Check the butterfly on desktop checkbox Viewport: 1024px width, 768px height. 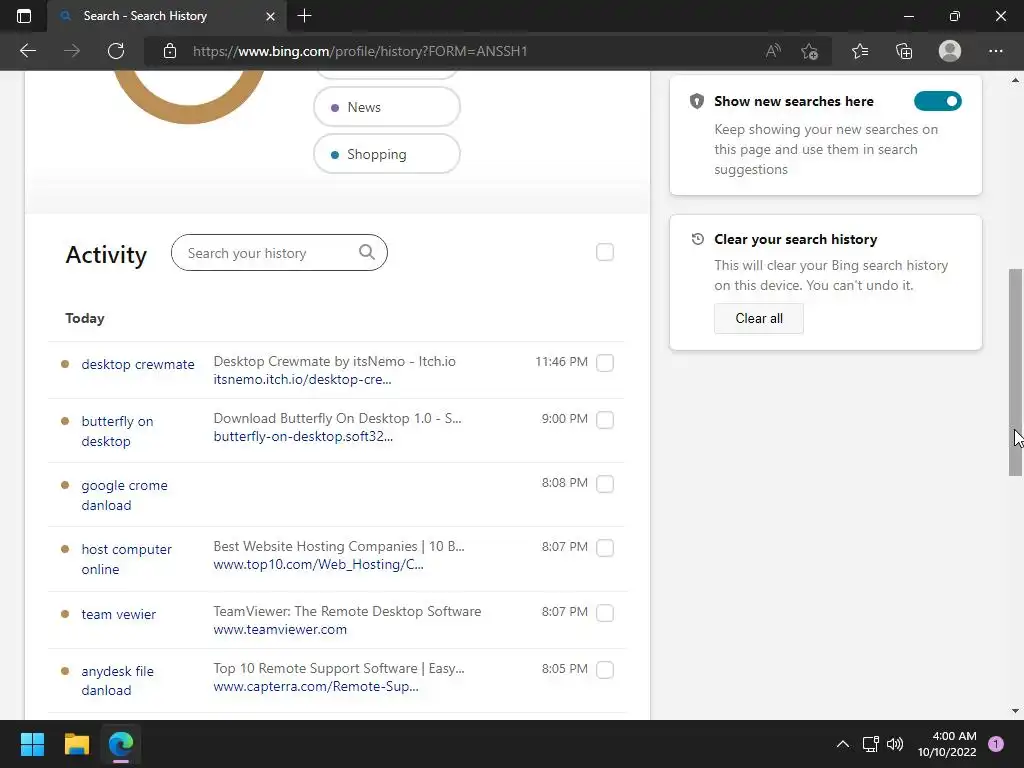pyautogui.click(x=605, y=419)
